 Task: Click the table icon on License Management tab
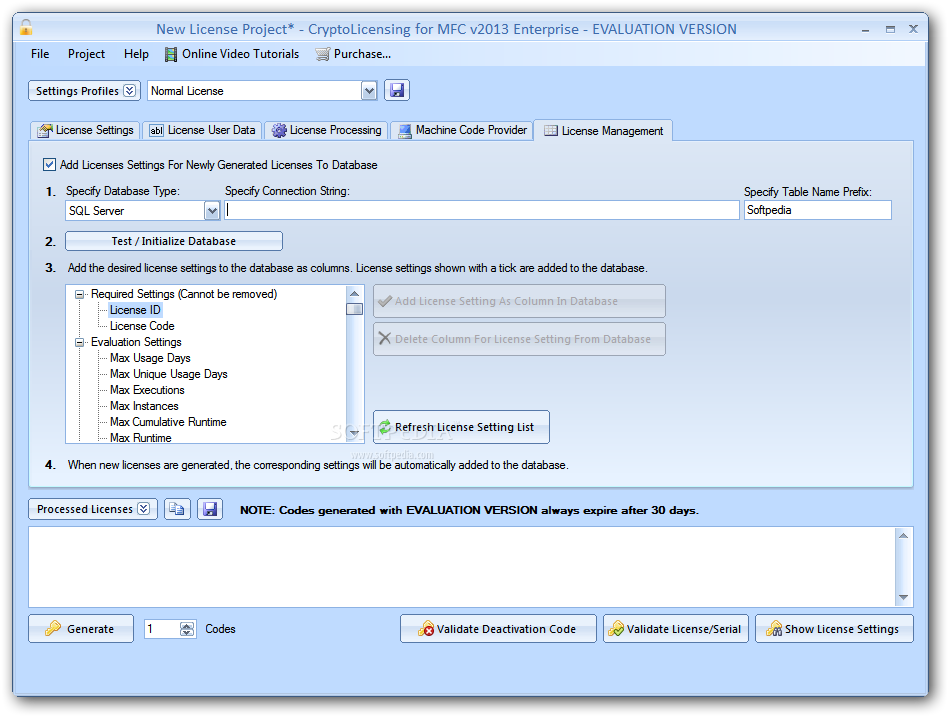pyautogui.click(x=550, y=131)
